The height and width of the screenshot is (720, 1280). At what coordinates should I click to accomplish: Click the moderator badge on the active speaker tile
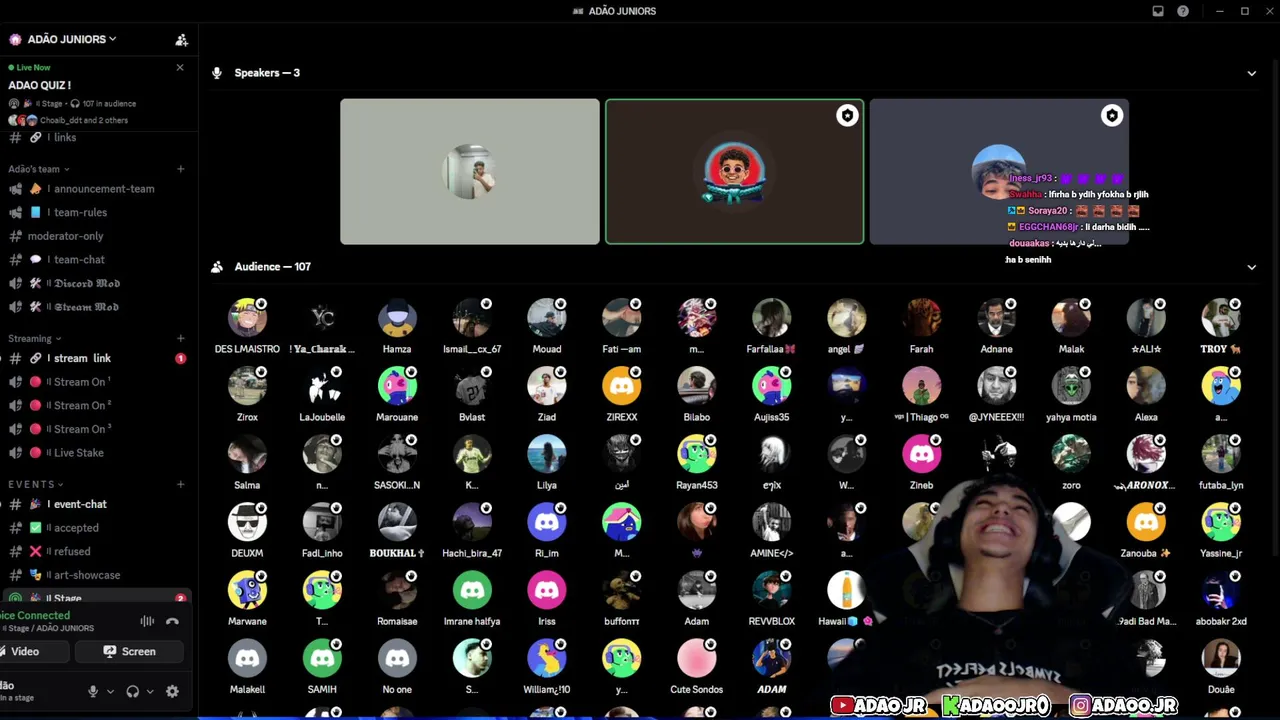click(847, 116)
